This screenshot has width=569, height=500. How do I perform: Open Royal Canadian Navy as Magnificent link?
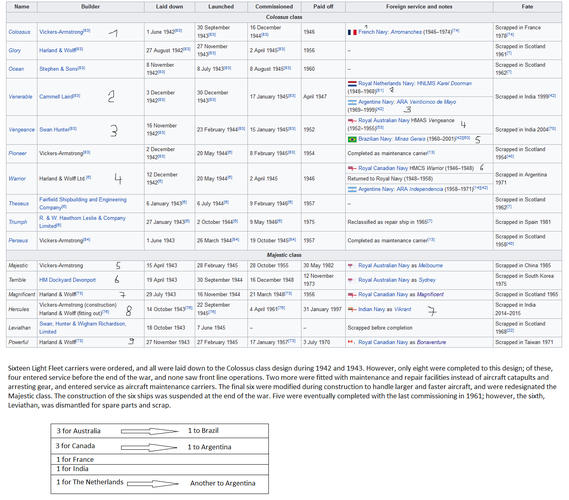click(x=401, y=295)
